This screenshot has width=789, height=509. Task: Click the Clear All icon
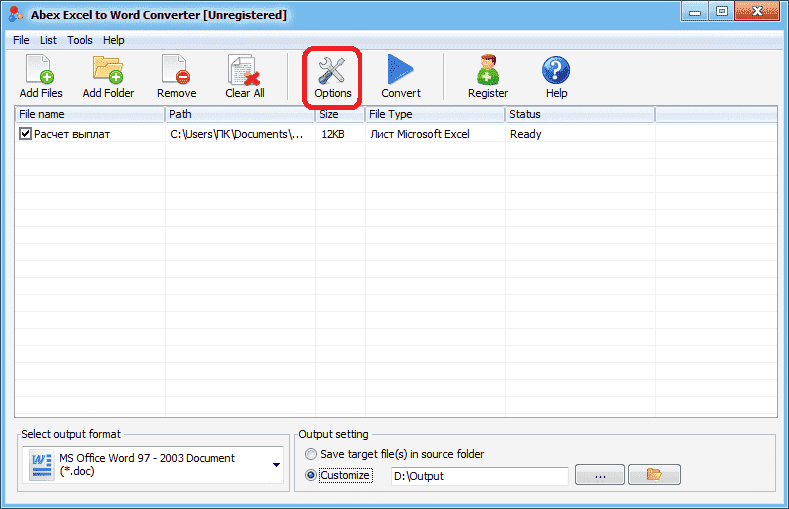(245, 69)
